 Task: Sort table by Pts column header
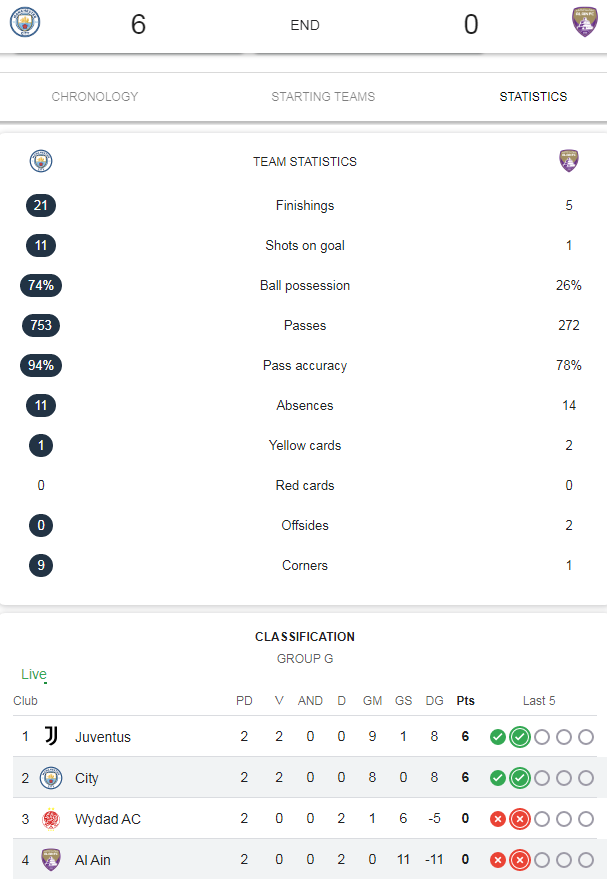coord(465,700)
